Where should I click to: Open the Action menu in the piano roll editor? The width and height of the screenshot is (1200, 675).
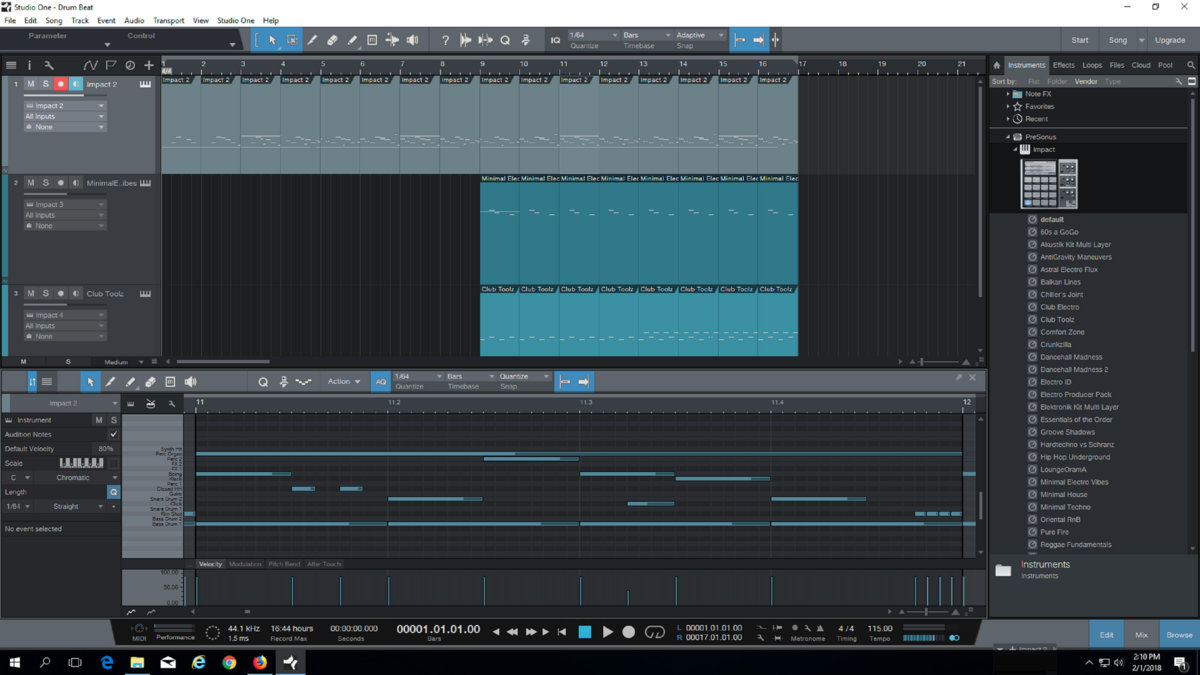343,381
